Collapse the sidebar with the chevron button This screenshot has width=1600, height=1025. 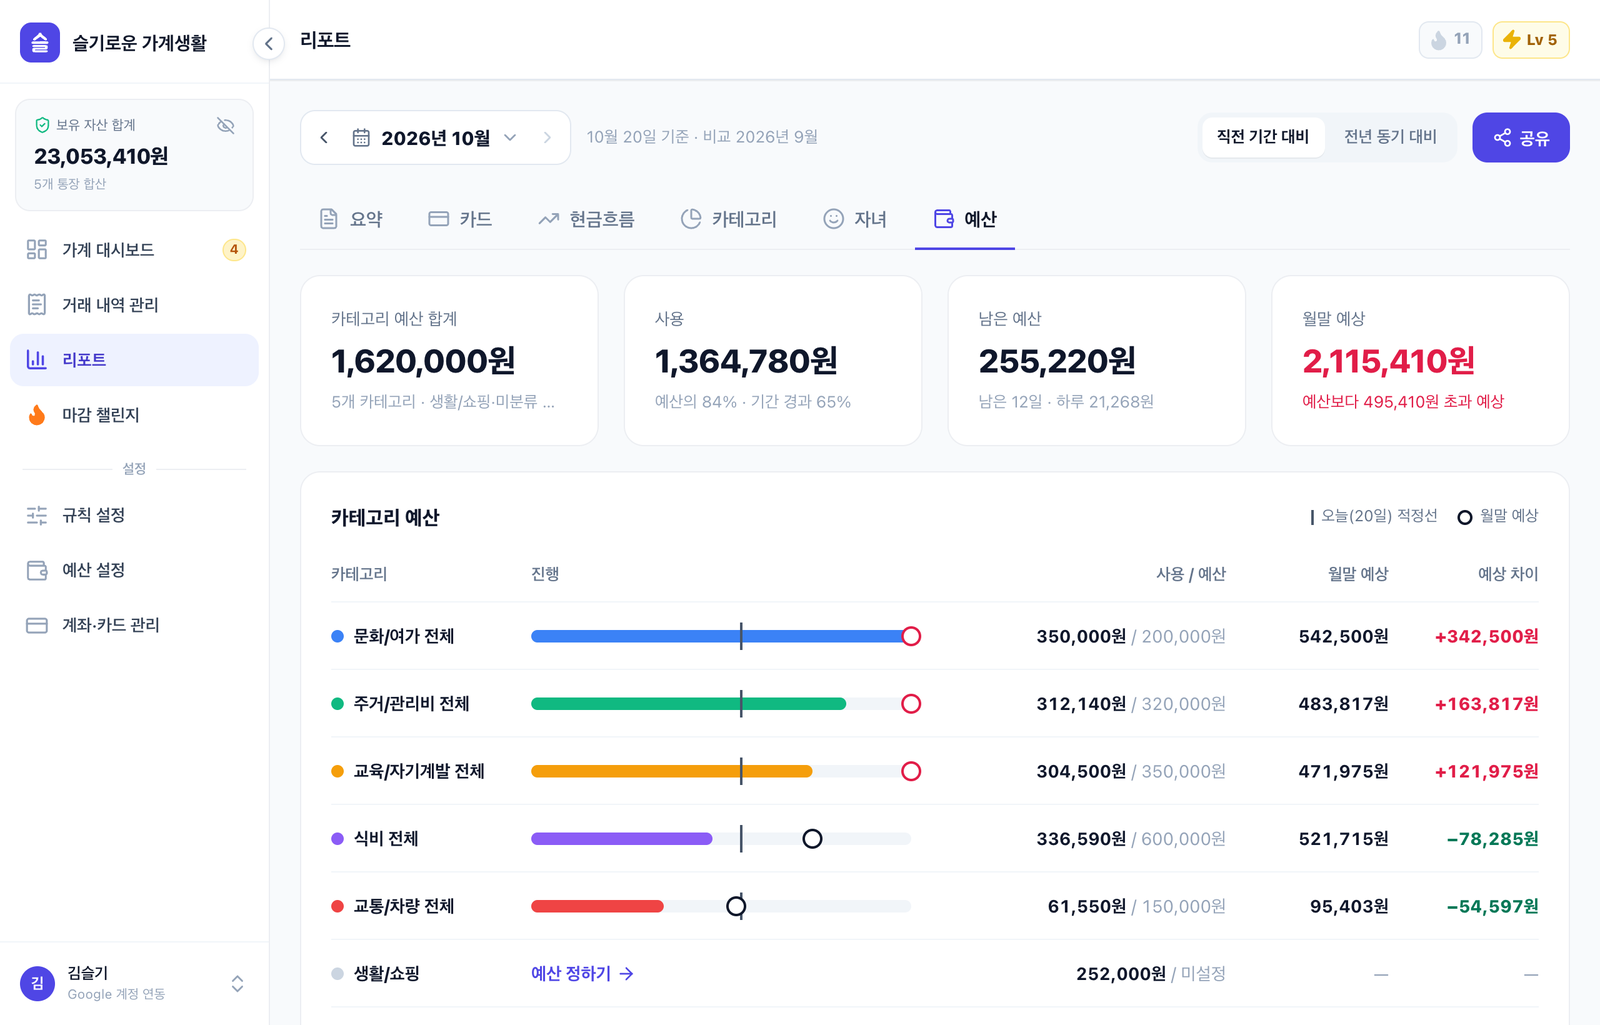click(268, 43)
